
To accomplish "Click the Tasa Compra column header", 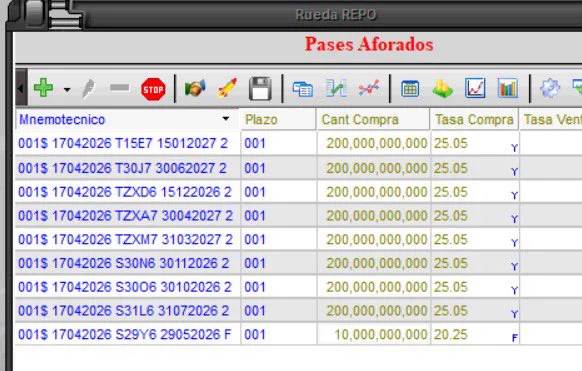I will [x=474, y=119].
